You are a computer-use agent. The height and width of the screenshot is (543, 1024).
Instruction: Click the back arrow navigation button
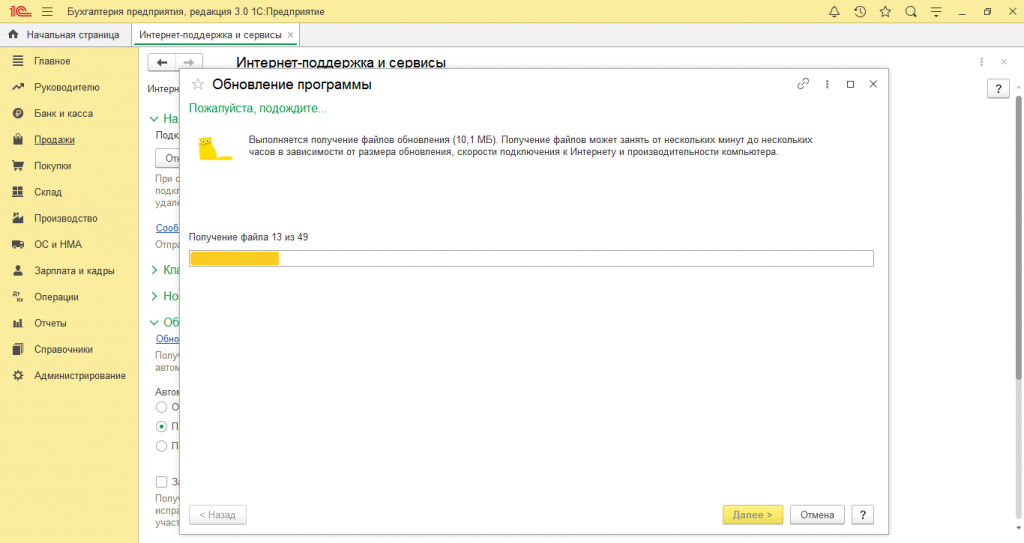tap(162, 62)
